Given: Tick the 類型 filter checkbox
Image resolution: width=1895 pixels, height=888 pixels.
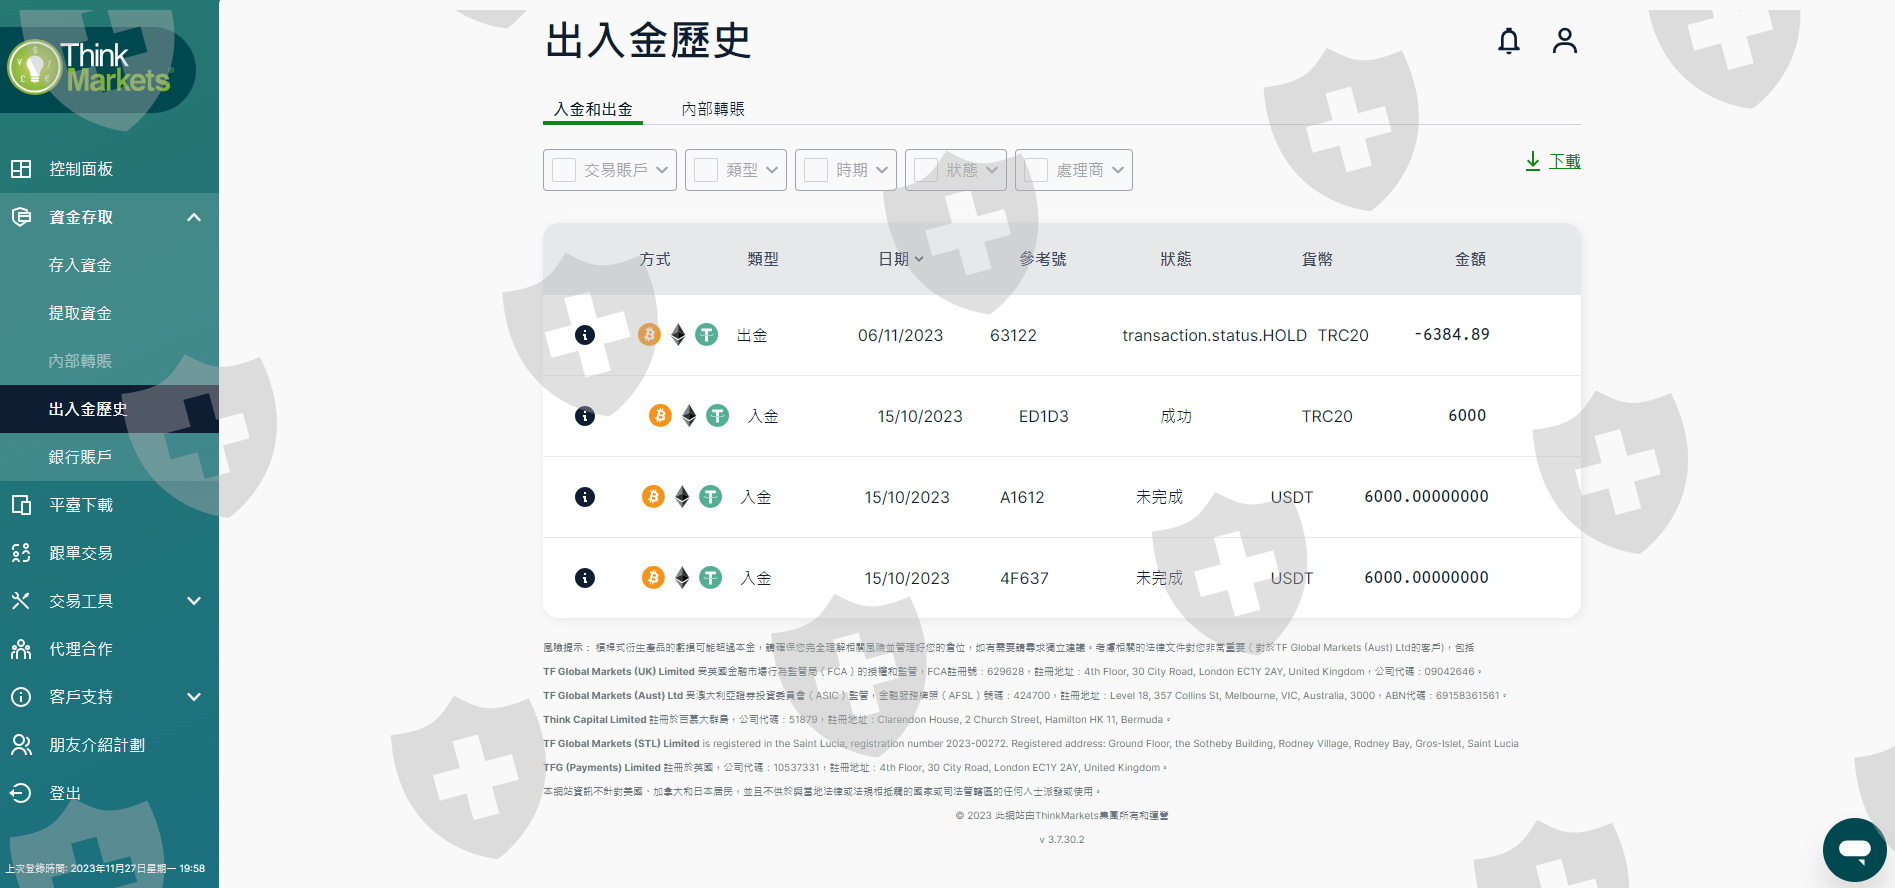Looking at the screenshot, I should point(706,170).
